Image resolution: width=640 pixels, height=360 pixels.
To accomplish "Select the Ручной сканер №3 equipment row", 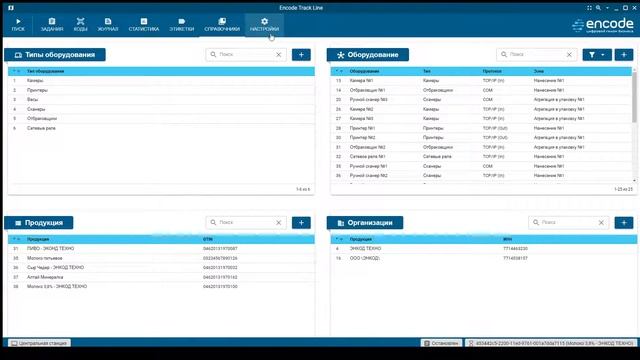I will 481,100.
